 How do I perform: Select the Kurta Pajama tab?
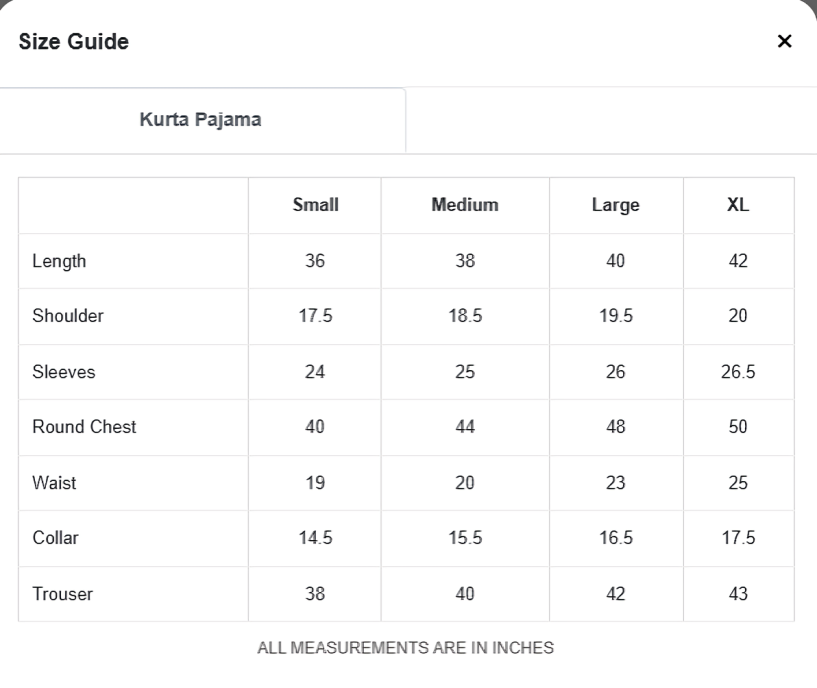pyautogui.click(x=201, y=120)
